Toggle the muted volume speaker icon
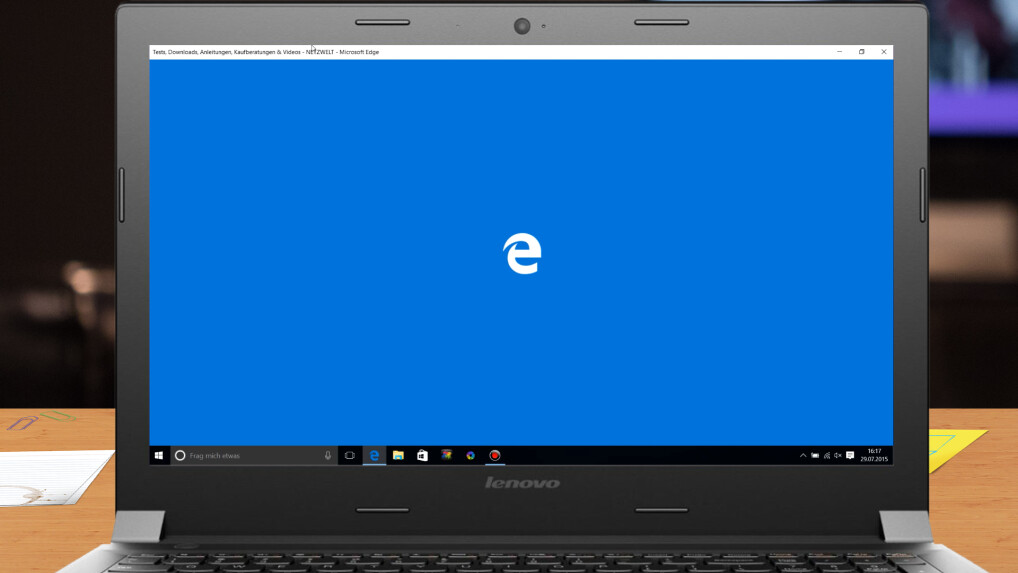The width and height of the screenshot is (1018, 573). pyautogui.click(x=838, y=455)
